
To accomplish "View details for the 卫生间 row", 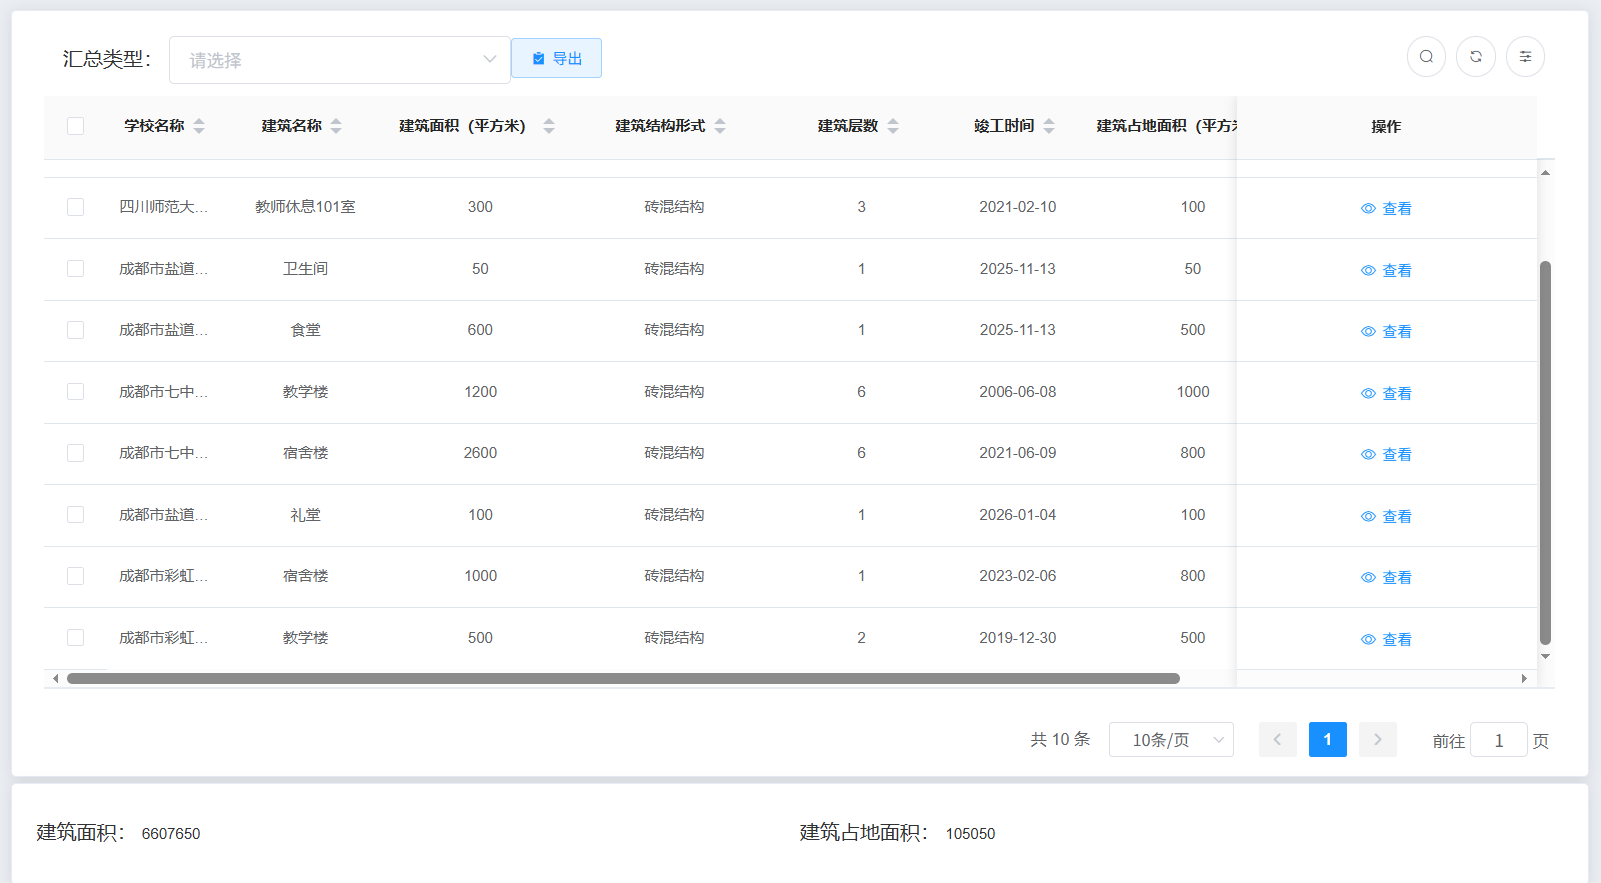I will click(1386, 270).
